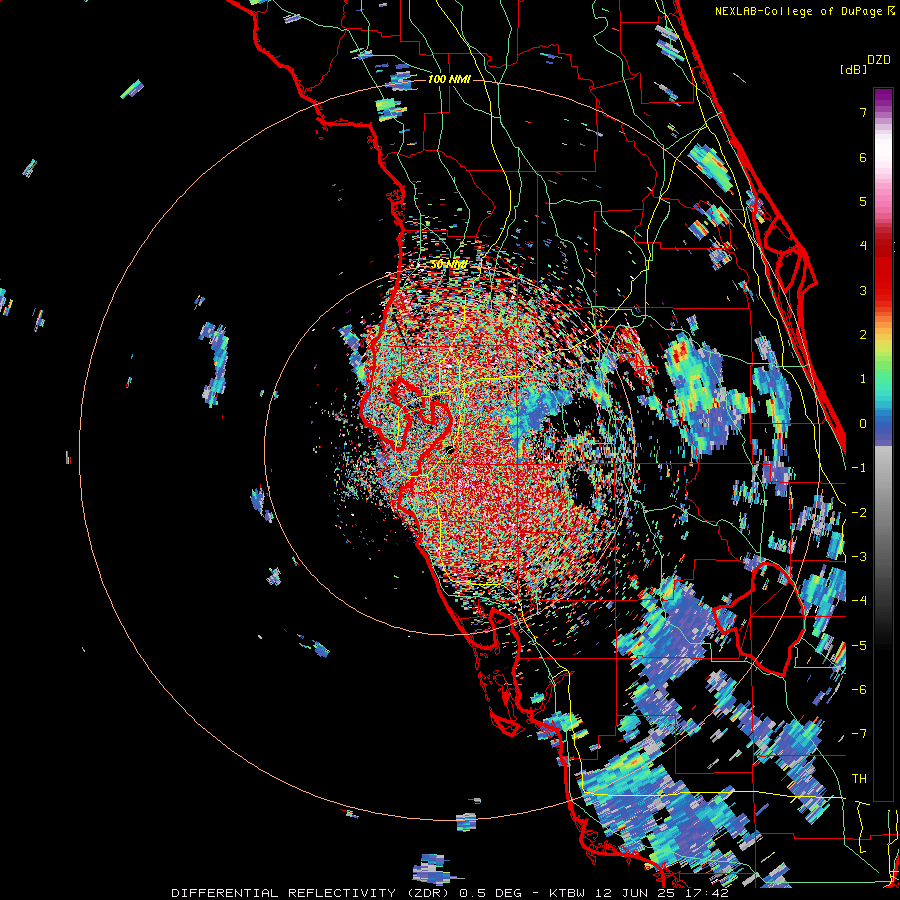Click the 0 dB scale tick label
Image resolution: width=900 pixels, height=900 pixels.
coord(863,424)
